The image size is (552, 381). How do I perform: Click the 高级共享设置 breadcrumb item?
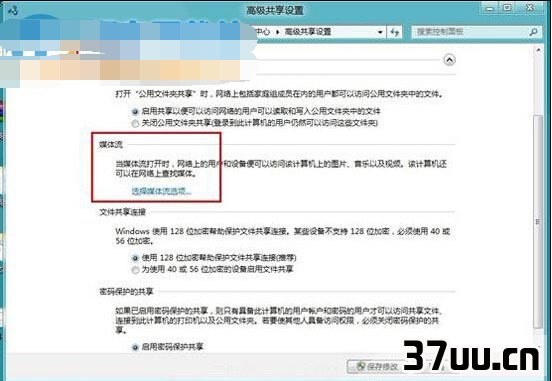coord(308,32)
